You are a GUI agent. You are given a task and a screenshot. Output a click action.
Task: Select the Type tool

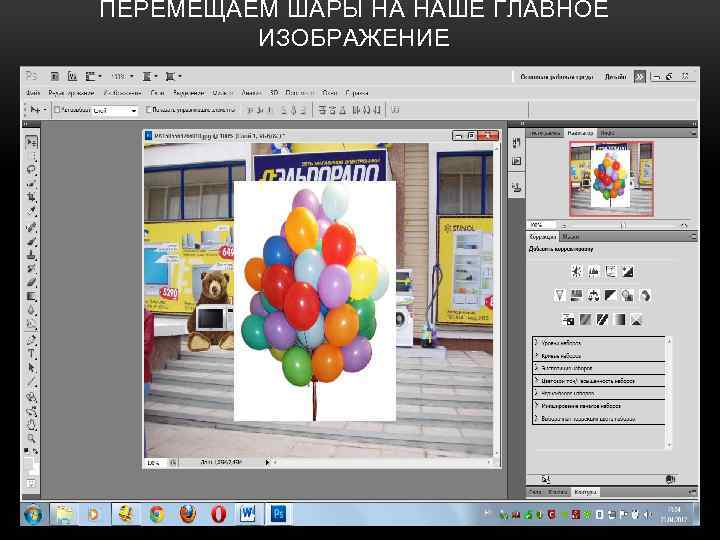pyautogui.click(x=31, y=354)
